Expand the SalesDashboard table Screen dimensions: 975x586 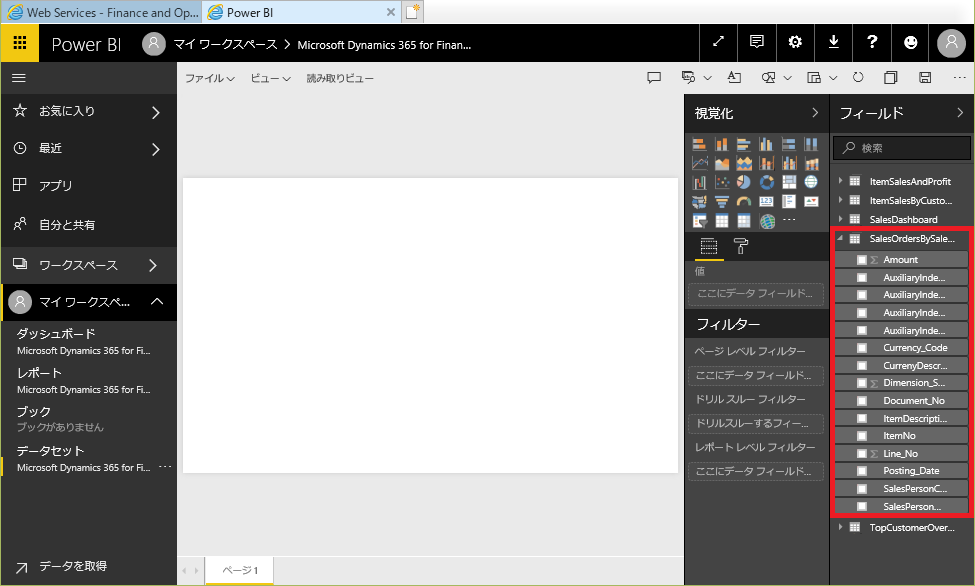click(840, 219)
